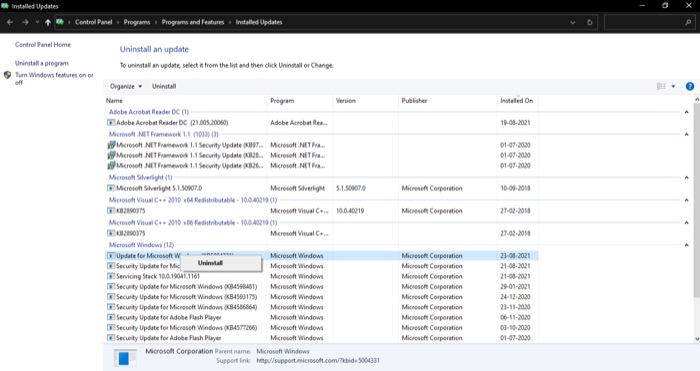Select the highlighted Update for Microsoft Windows row
Image resolution: width=700 pixels, height=371 pixels.
[321, 256]
